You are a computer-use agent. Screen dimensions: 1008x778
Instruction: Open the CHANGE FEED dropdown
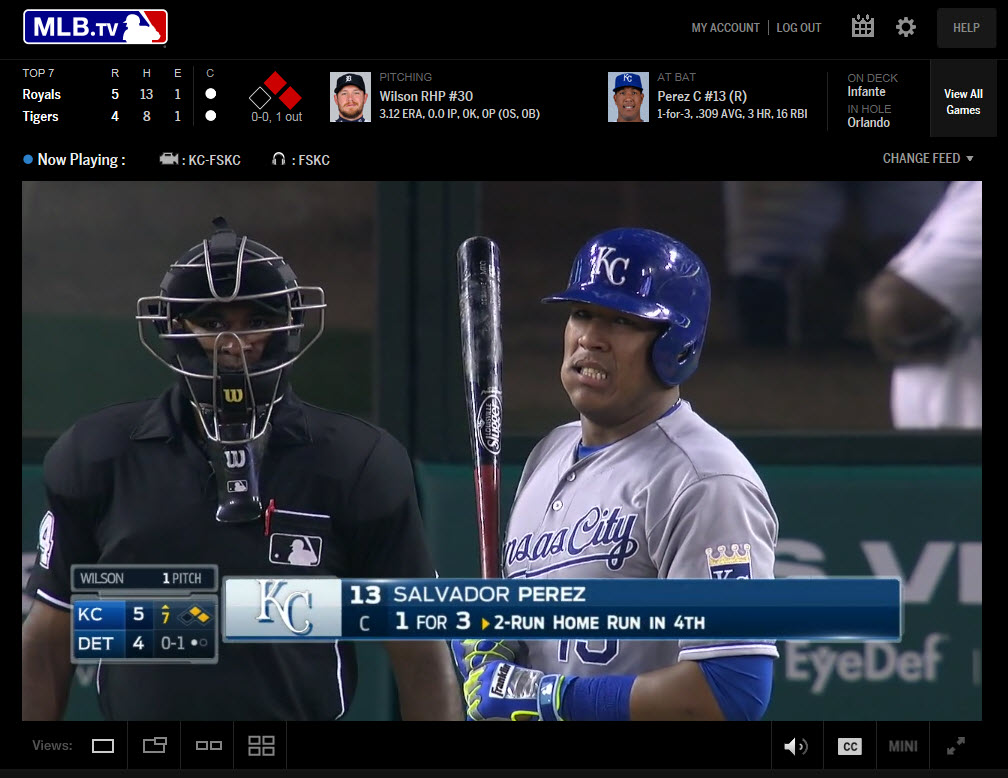pos(928,158)
